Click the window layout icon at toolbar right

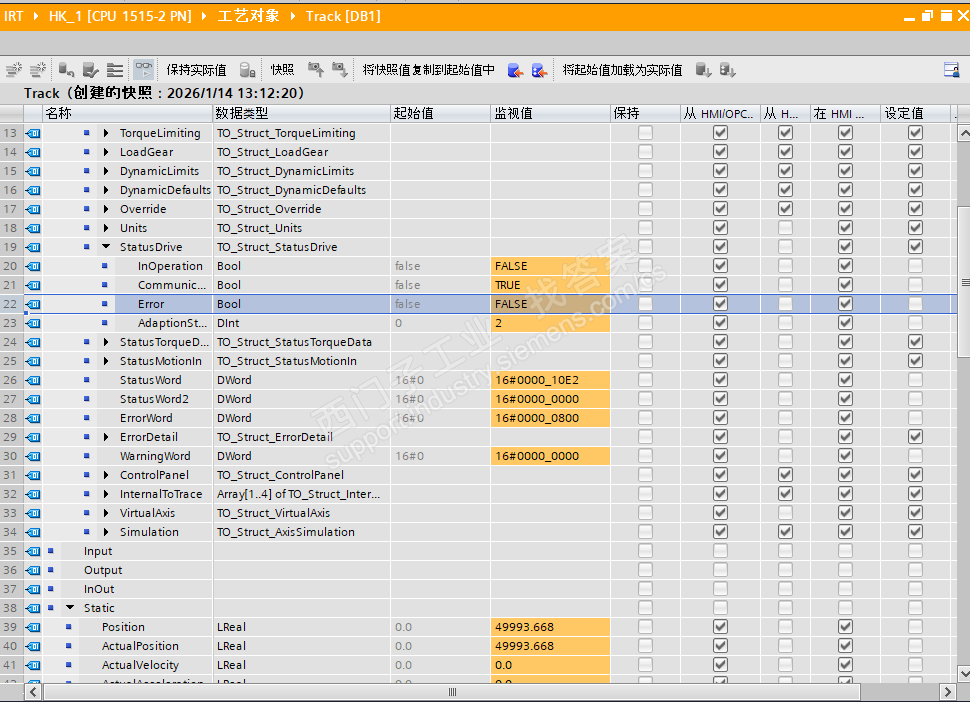[951, 70]
